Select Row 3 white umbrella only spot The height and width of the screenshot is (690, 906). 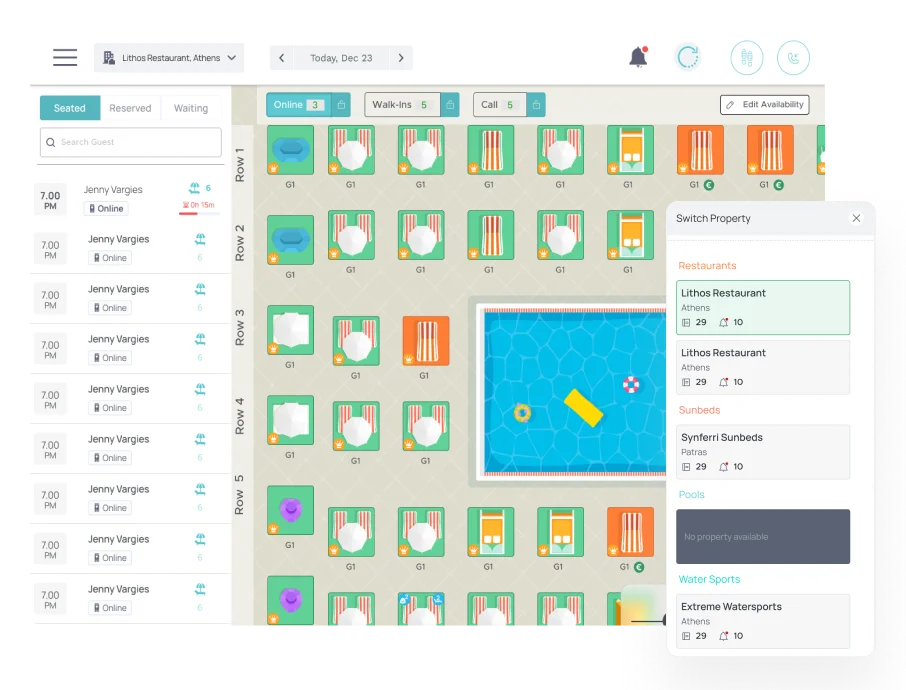point(290,330)
